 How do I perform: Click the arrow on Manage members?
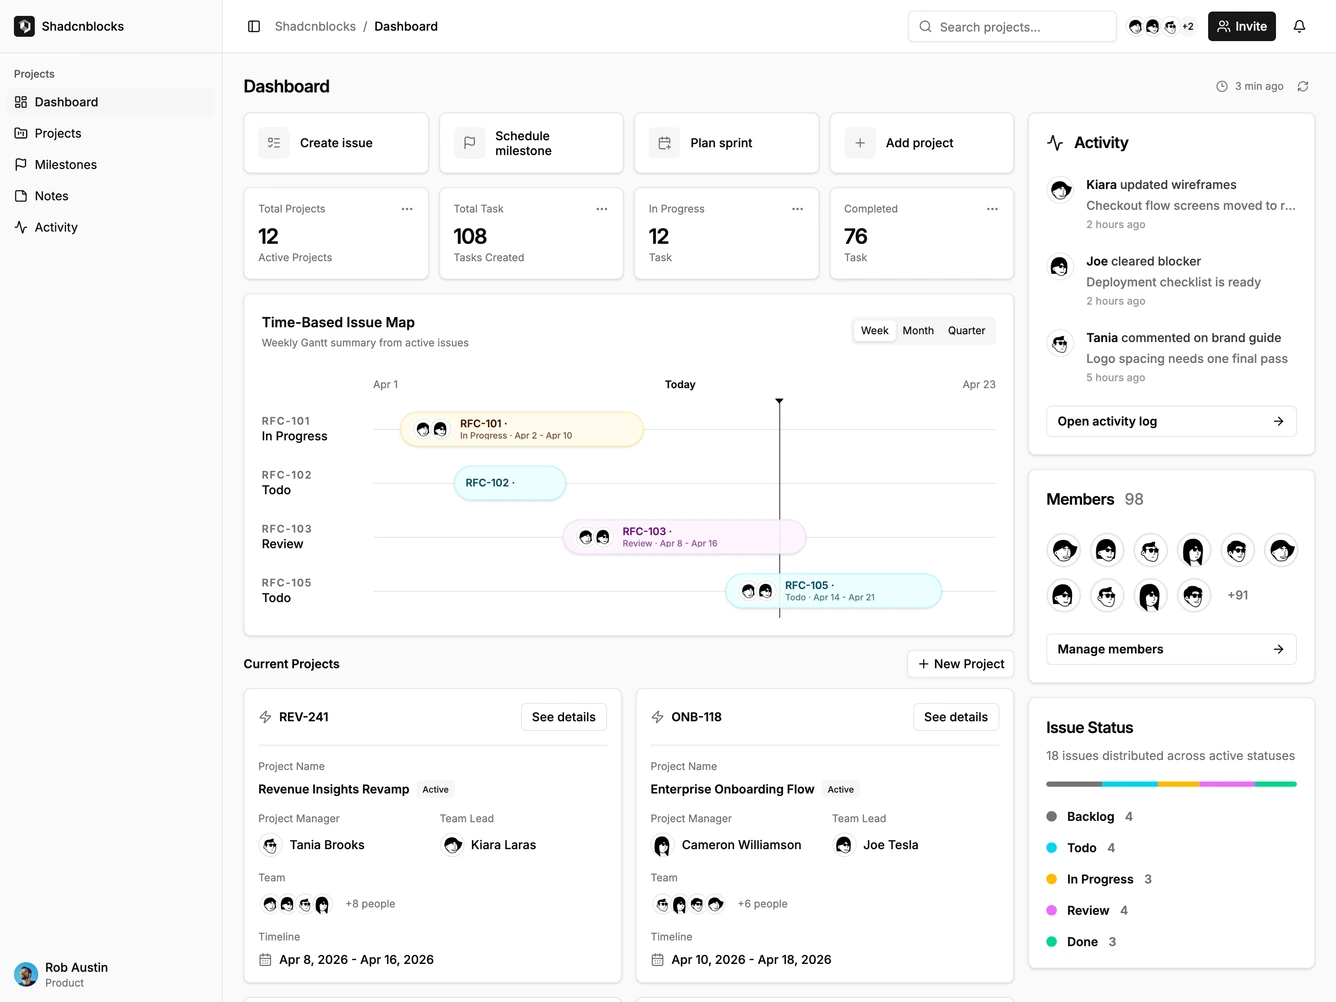[x=1278, y=649]
